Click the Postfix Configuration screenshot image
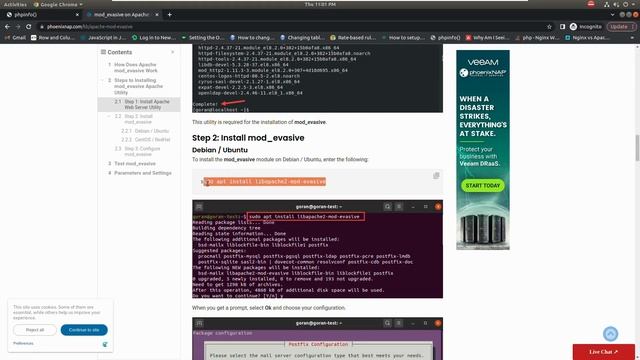The height and width of the screenshot is (360, 640). (x=317, y=339)
